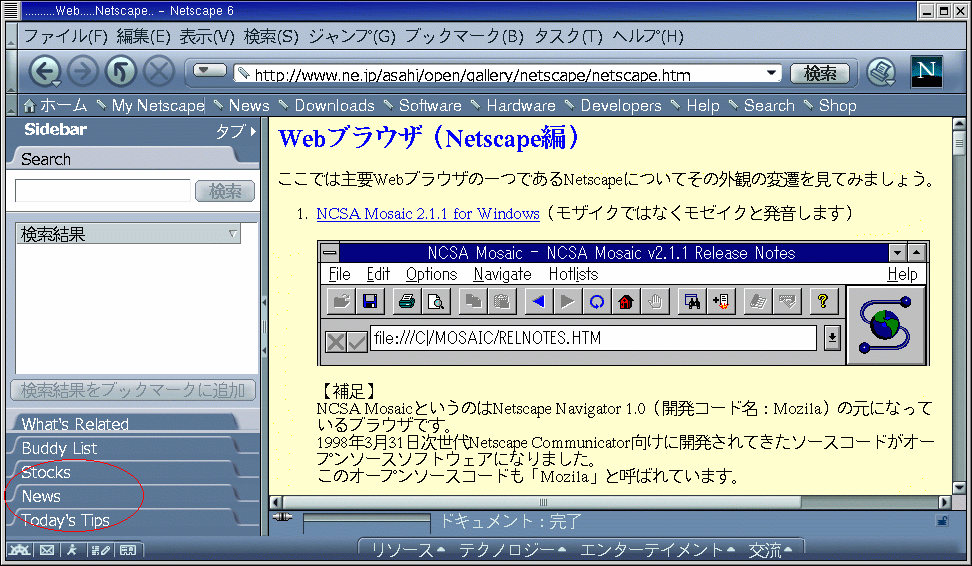The height and width of the screenshot is (566, 972).
Task: Click the security lock icon in status bar
Action: [x=942, y=521]
